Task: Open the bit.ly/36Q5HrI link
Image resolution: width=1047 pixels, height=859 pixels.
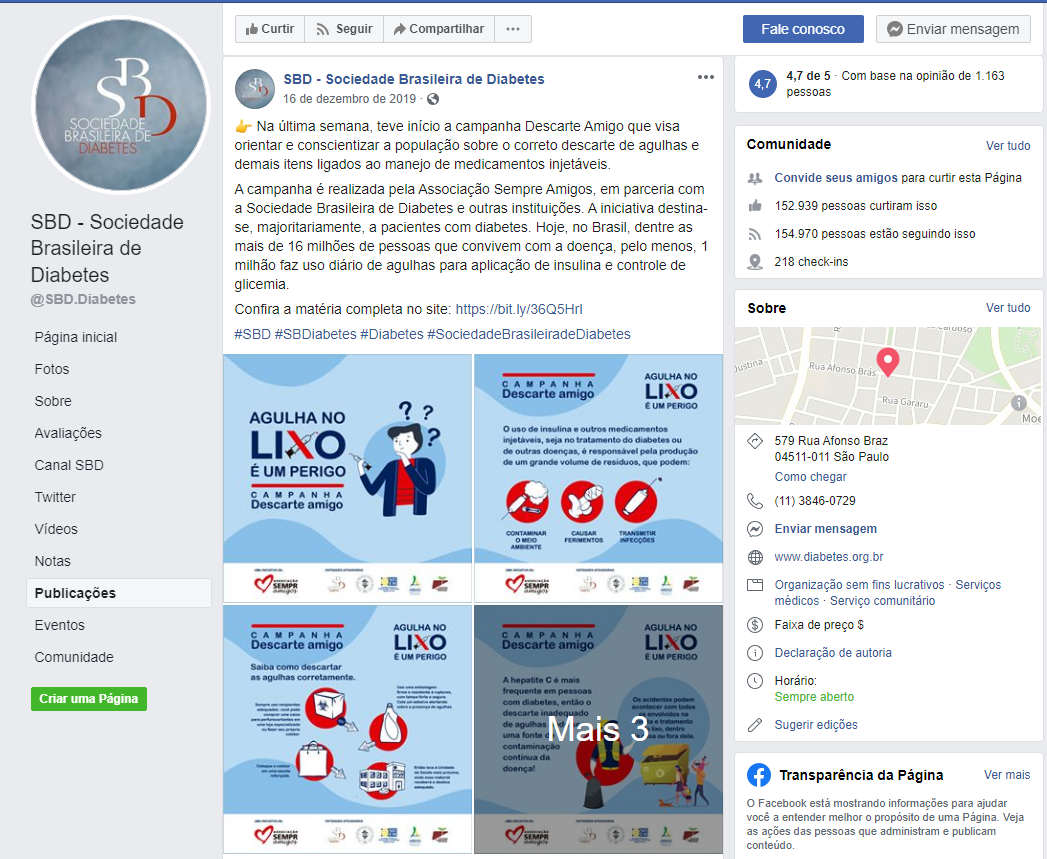Action: pyautogui.click(x=519, y=309)
